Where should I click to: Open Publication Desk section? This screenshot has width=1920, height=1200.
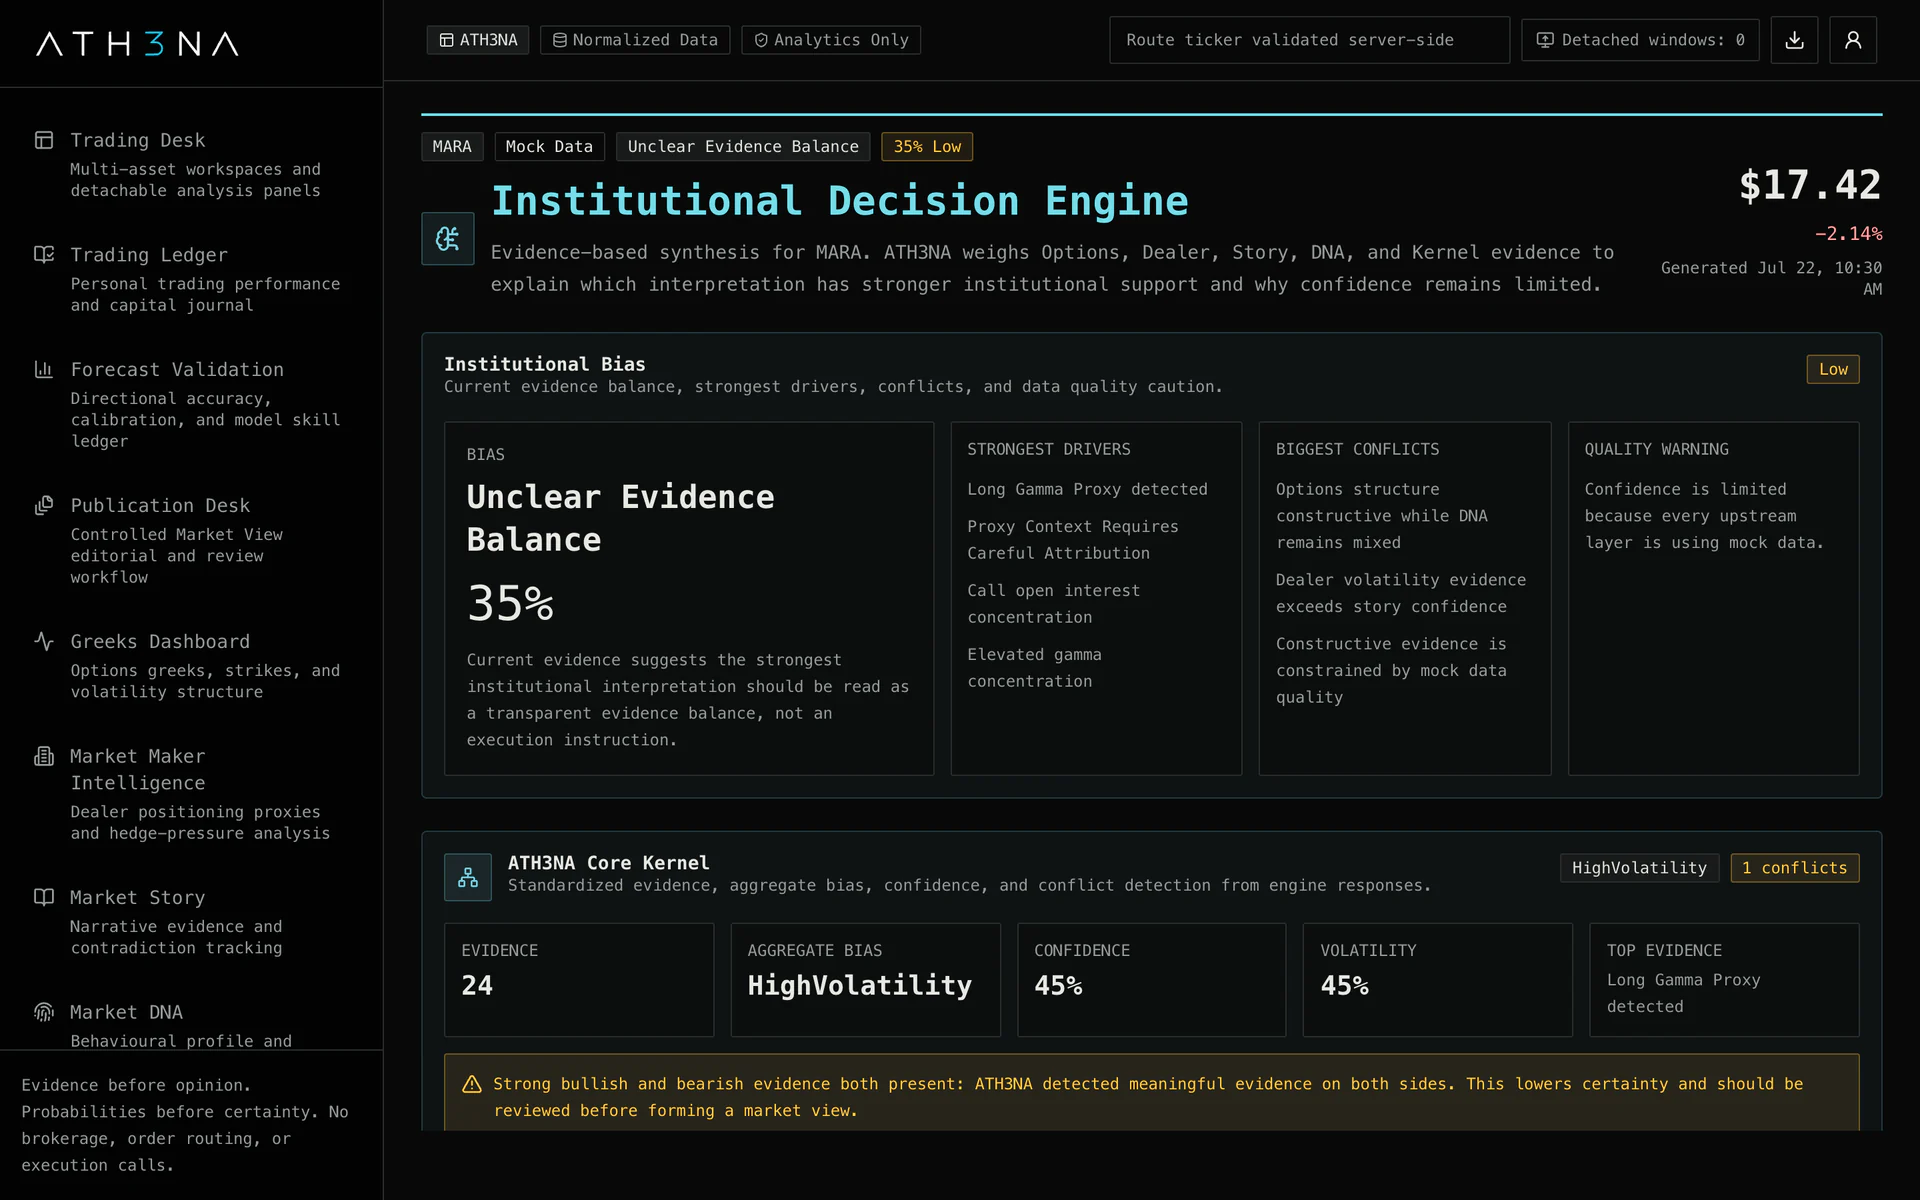(x=191, y=540)
